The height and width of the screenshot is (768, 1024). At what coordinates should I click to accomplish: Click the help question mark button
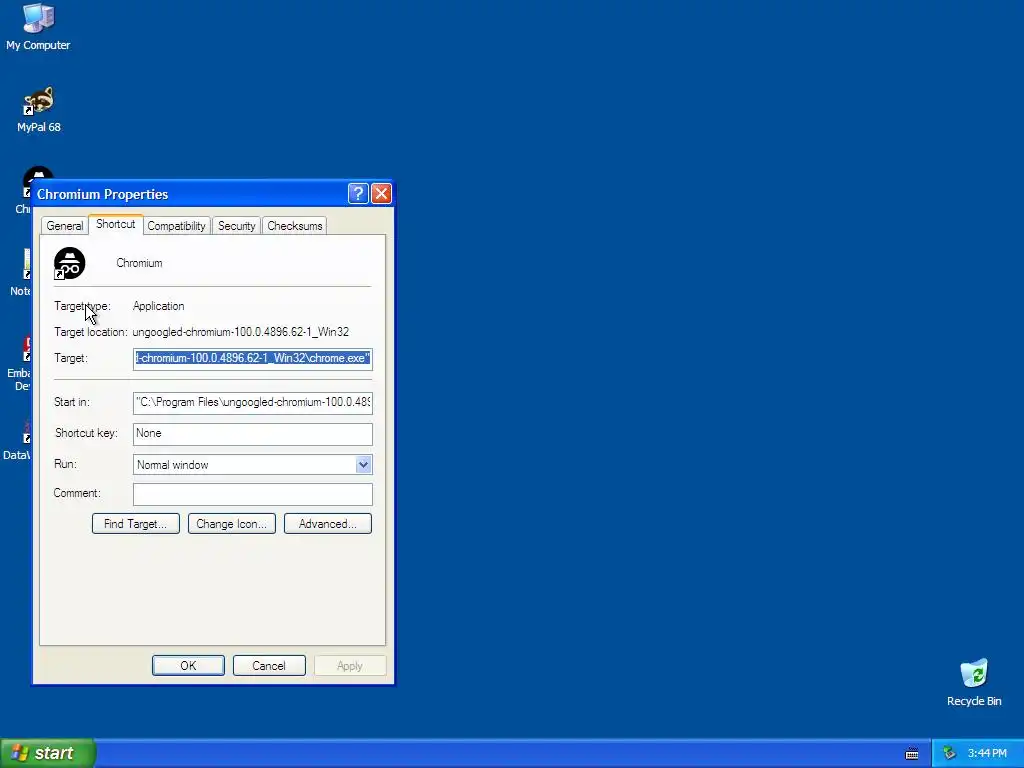pos(358,193)
